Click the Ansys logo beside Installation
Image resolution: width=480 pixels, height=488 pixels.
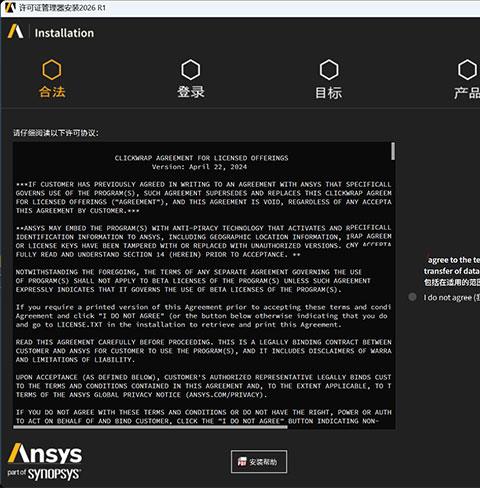coord(15,32)
